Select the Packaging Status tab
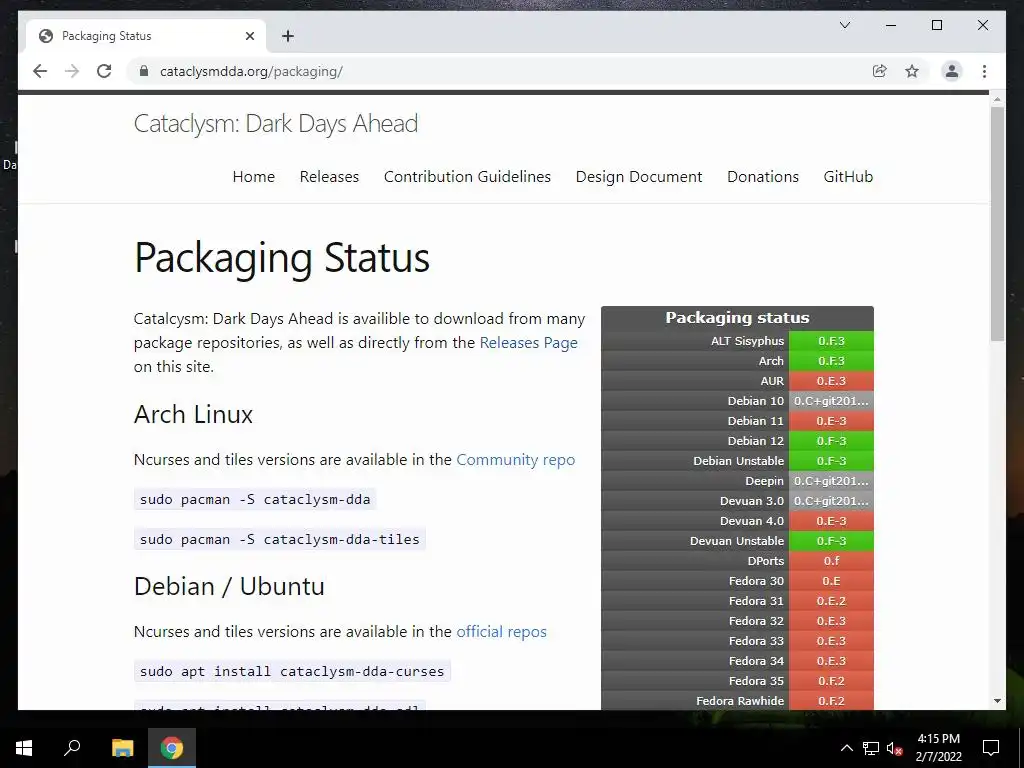This screenshot has height=768, width=1024. pos(146,36)
